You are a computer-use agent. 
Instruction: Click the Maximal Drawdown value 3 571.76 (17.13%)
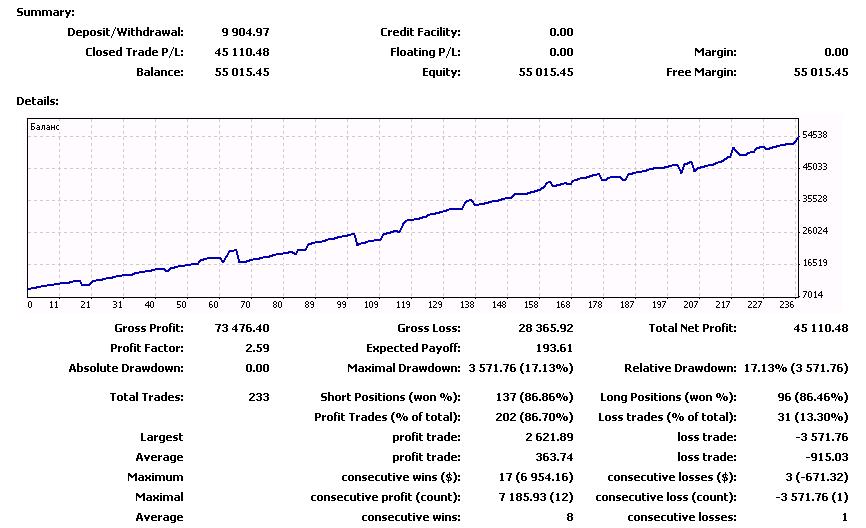coord(521,368)
